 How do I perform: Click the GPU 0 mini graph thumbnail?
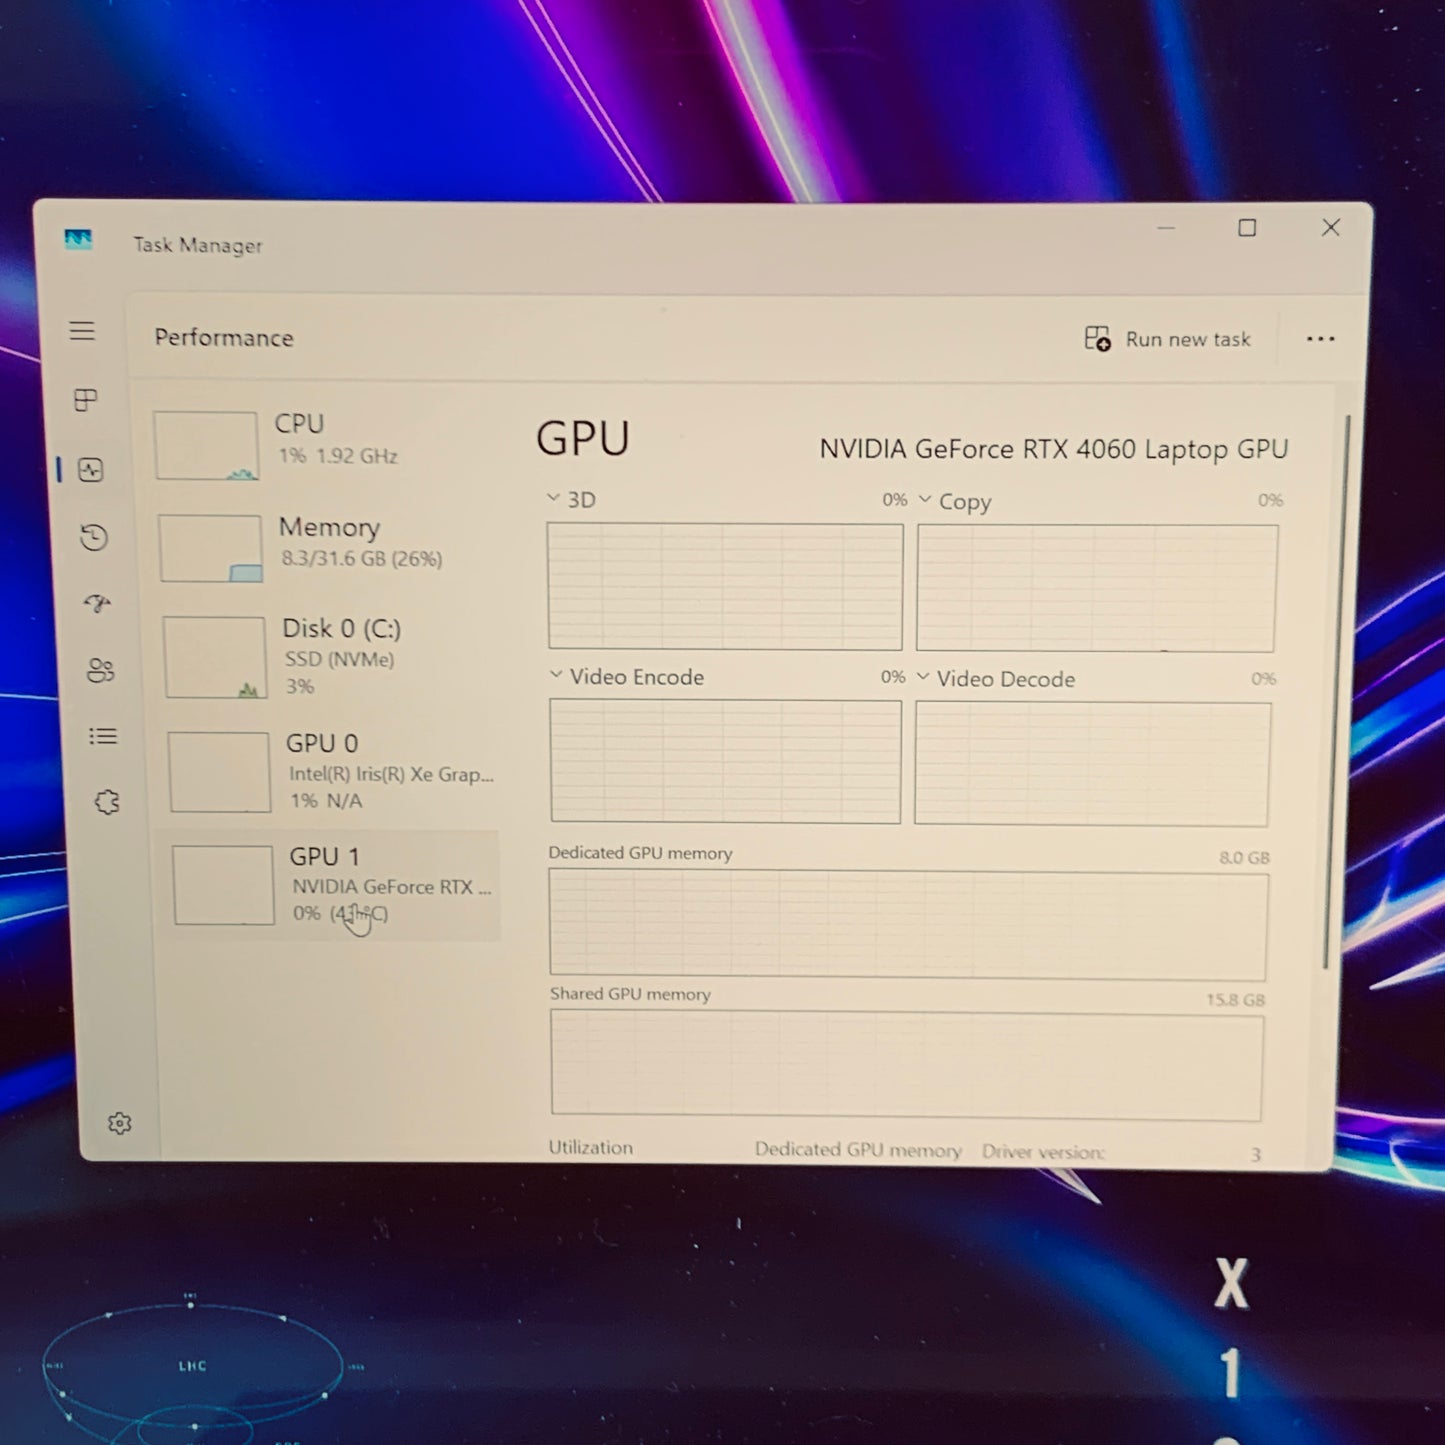coord(219,772)
